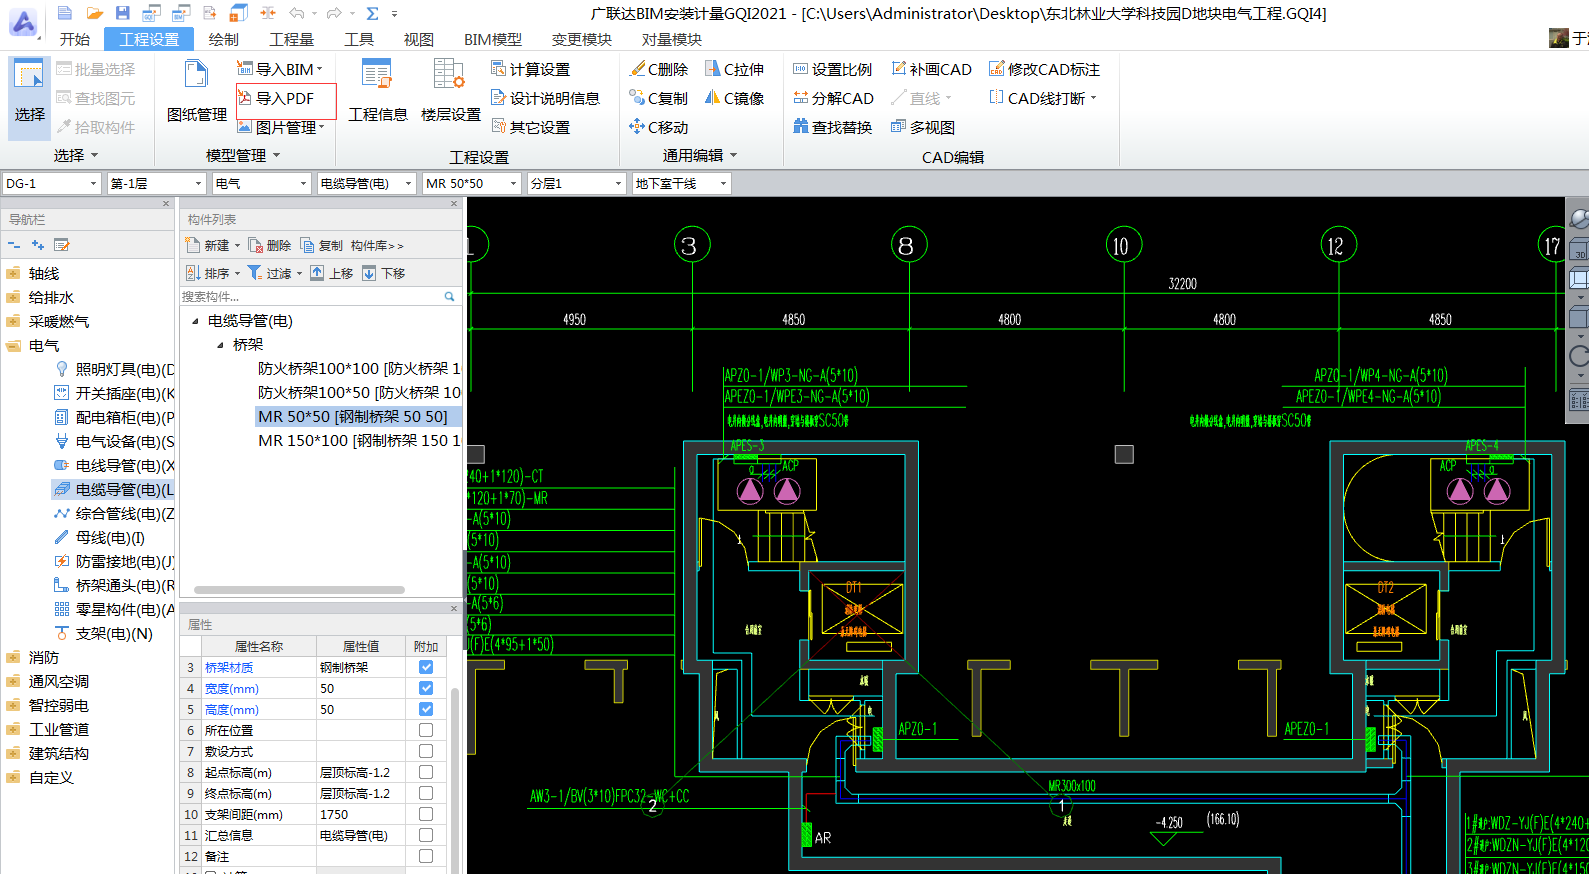Click 分解CAD explode tool
The width and height of the screenshot is (1589, 874).
[x=833, y=98]
